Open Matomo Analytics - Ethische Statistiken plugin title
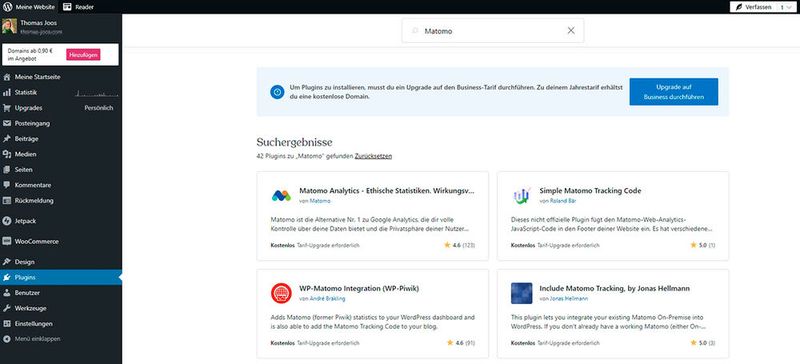800x364 pixels. click(x=387, y=190)
